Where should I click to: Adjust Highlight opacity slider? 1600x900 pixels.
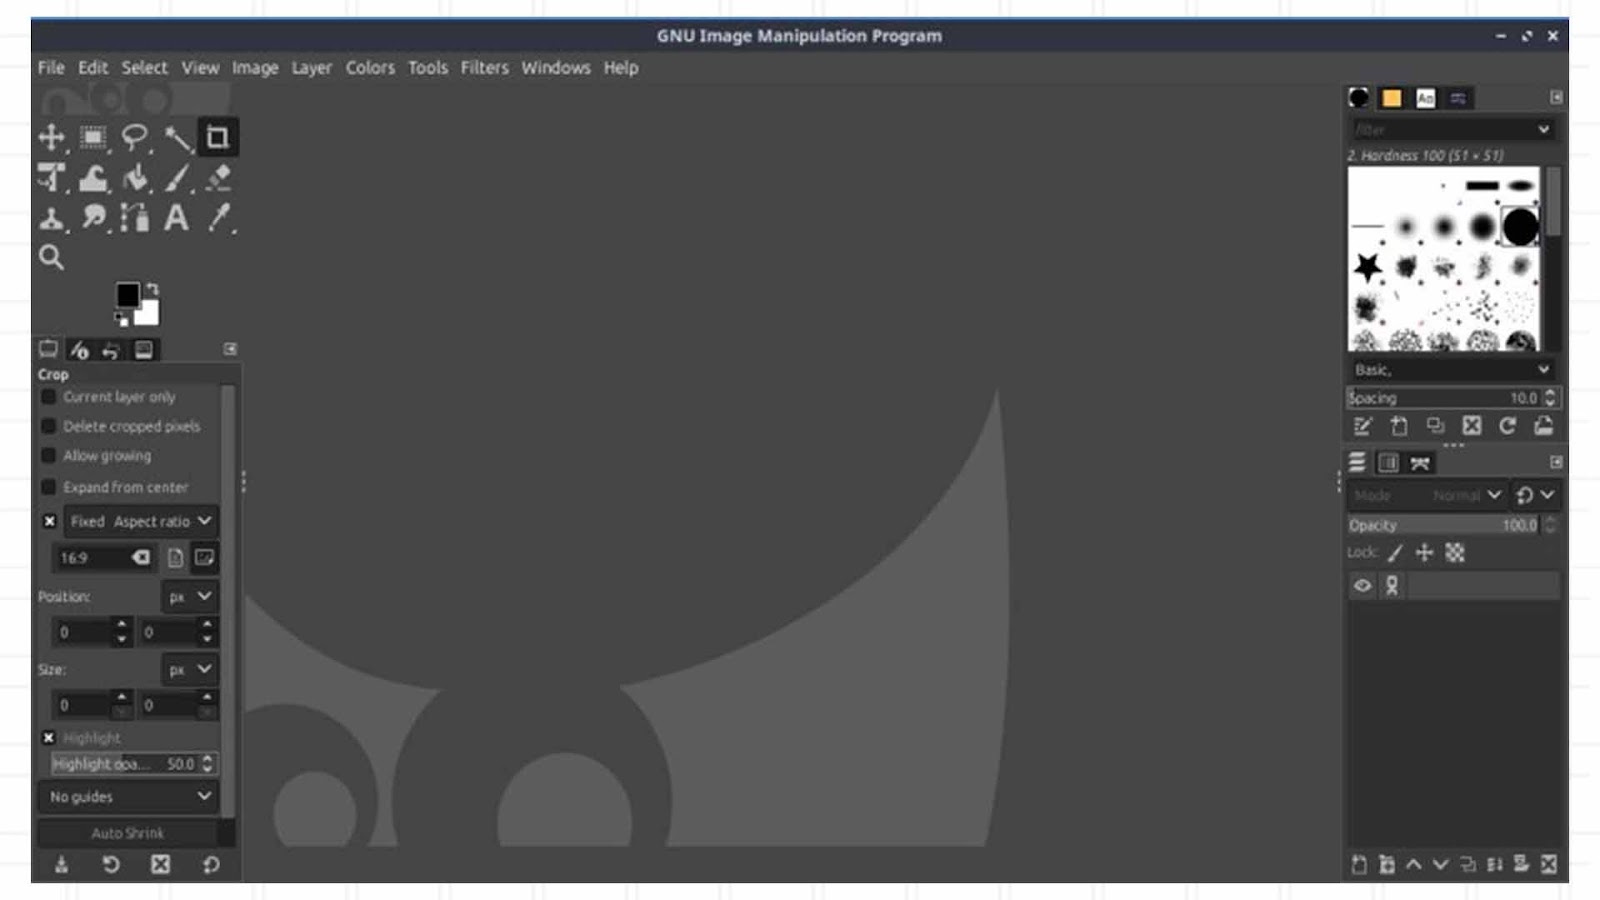tap(133, 764)
